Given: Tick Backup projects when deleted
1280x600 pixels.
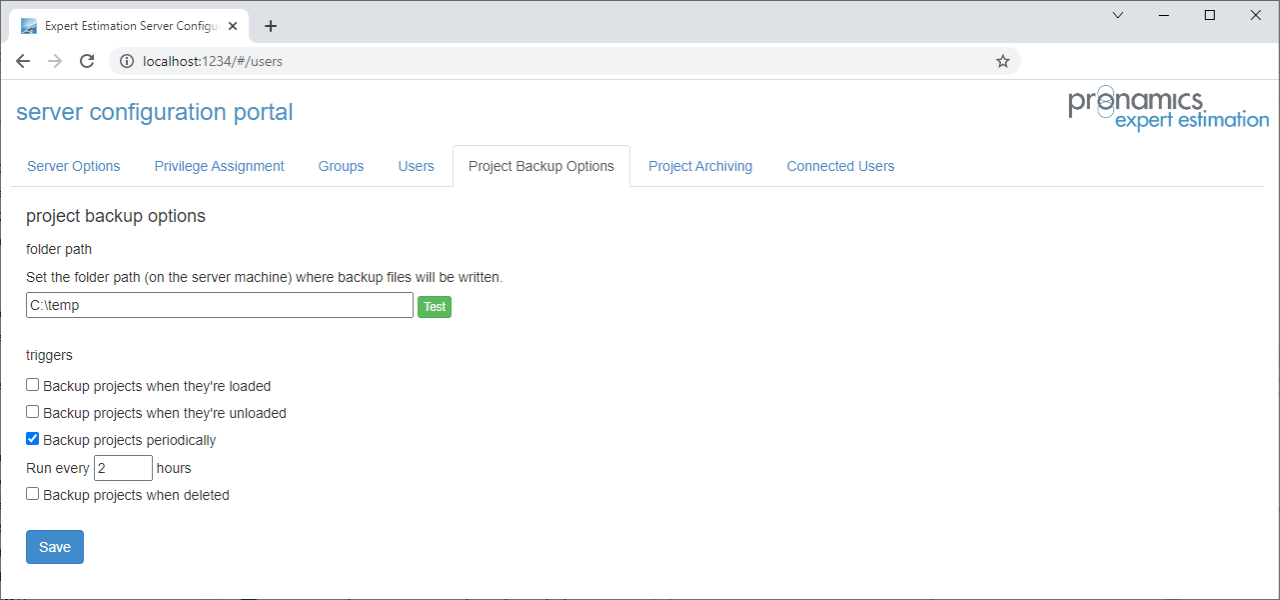Looking at the screenshot, I should coord(33,494).
